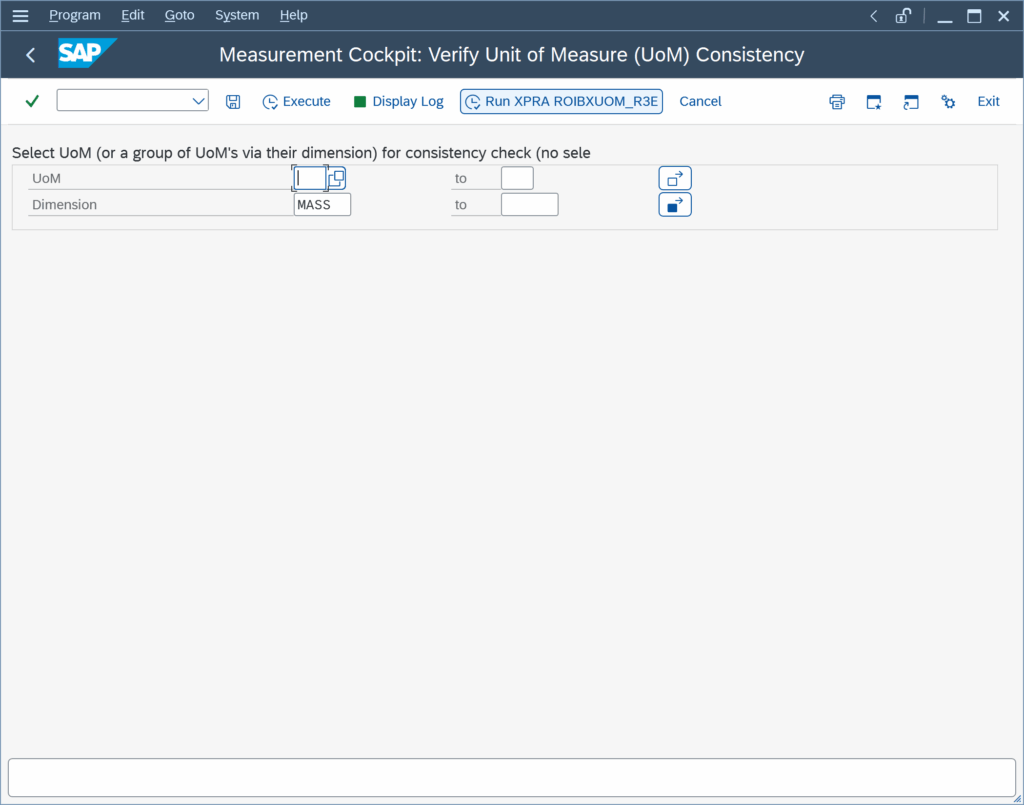The height and width of the screenshot is (805, 1024).
Task: Click the Print icon in toolbar
Action: [x=837, y=101]
